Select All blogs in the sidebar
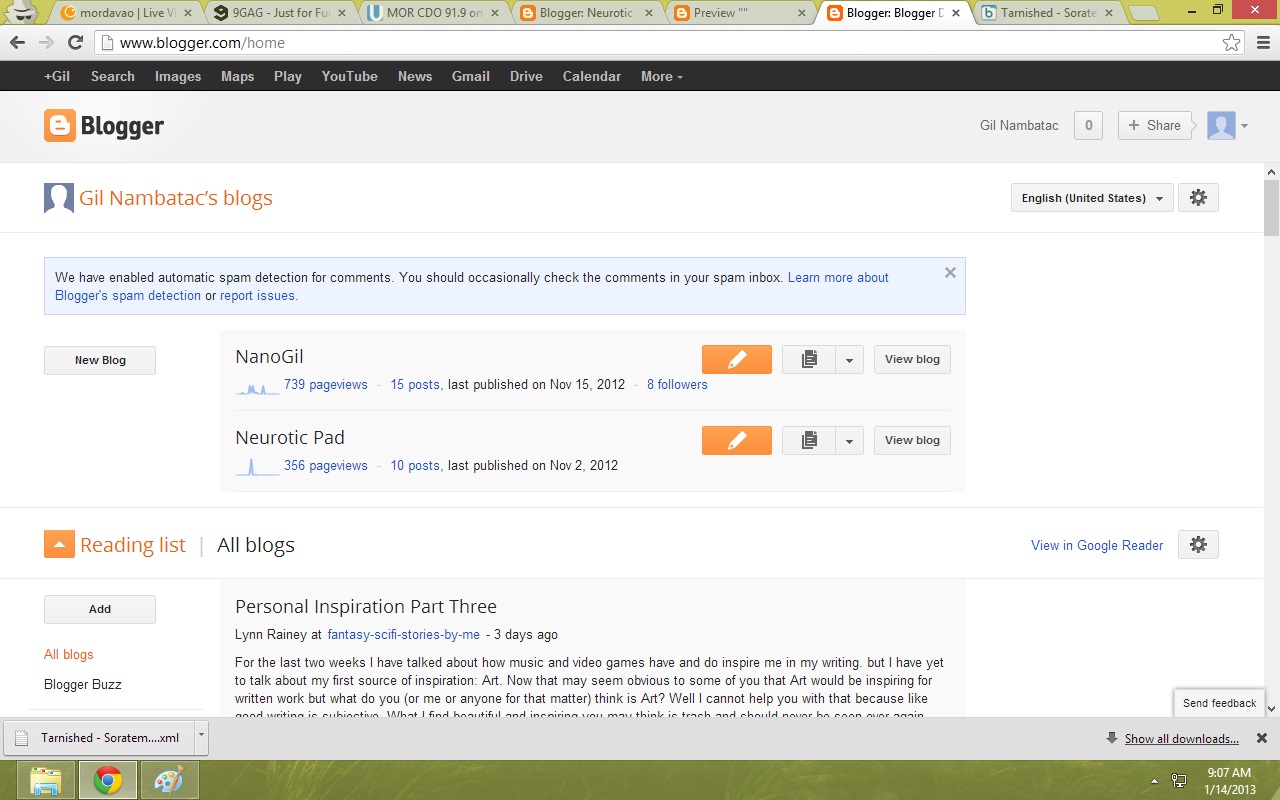Viewport: 1280px width, 800px height. (x=69, y=655)
